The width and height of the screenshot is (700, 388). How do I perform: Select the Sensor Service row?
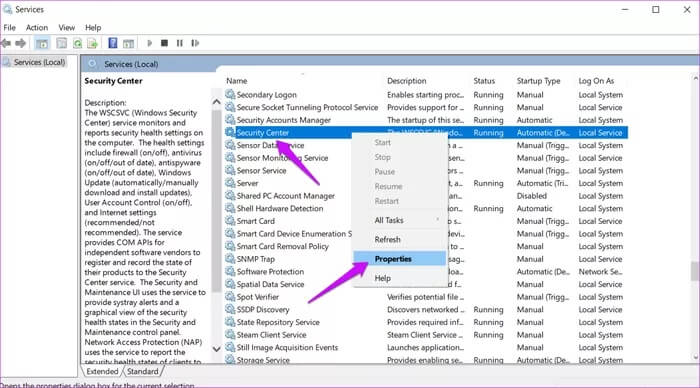click(426, 171)
